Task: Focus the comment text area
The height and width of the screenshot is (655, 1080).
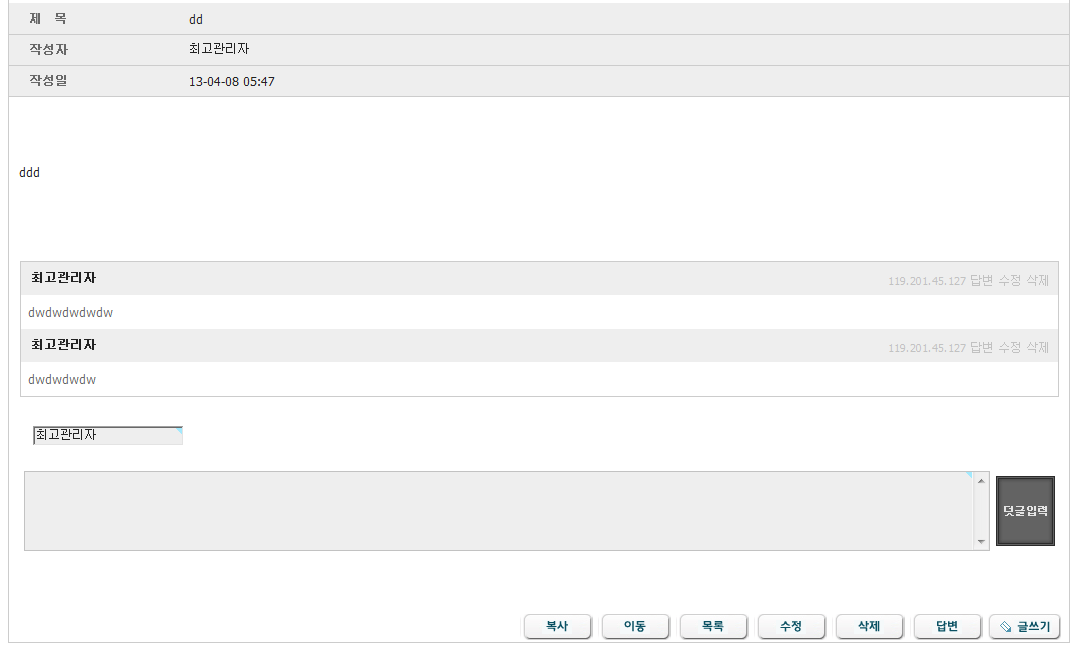Action: [498, 511]
